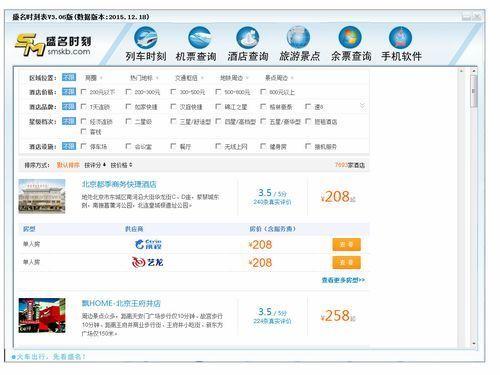Select 默认排序 default sorting
The height and width of the screenshot is (375, 500).
pos(68,165)
